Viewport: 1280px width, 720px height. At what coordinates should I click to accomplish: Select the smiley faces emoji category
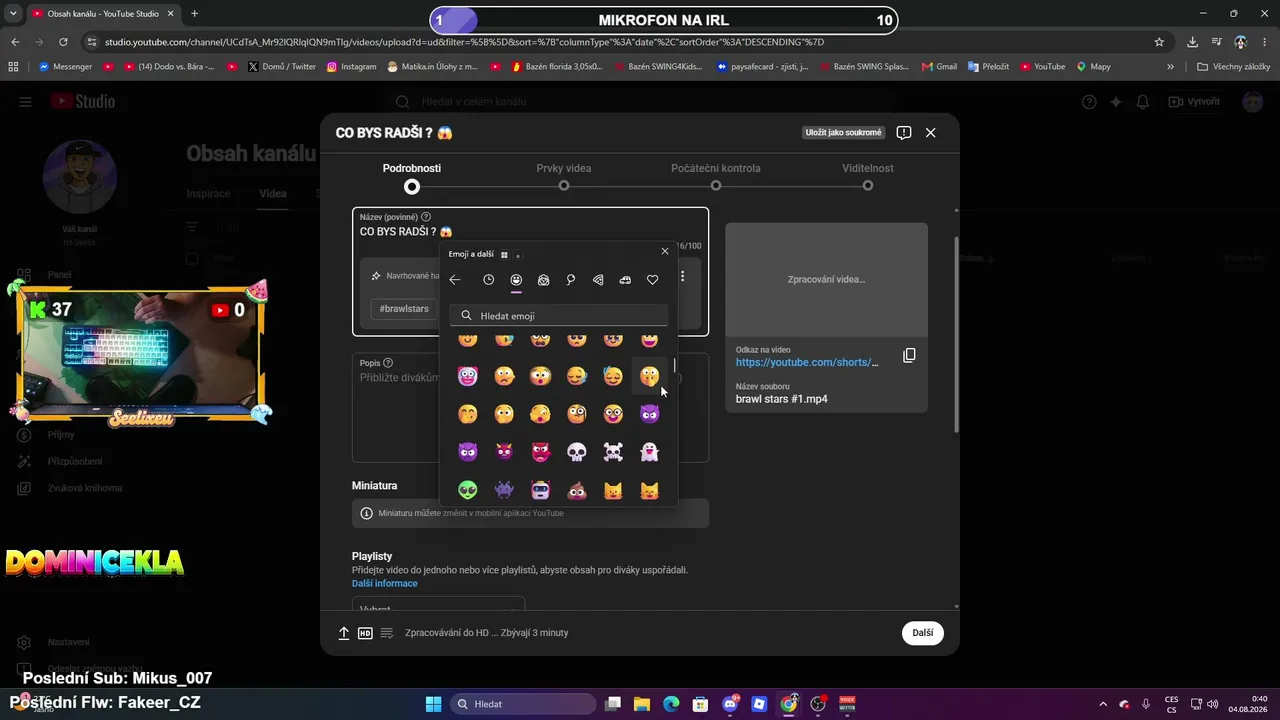click(516, 280)
